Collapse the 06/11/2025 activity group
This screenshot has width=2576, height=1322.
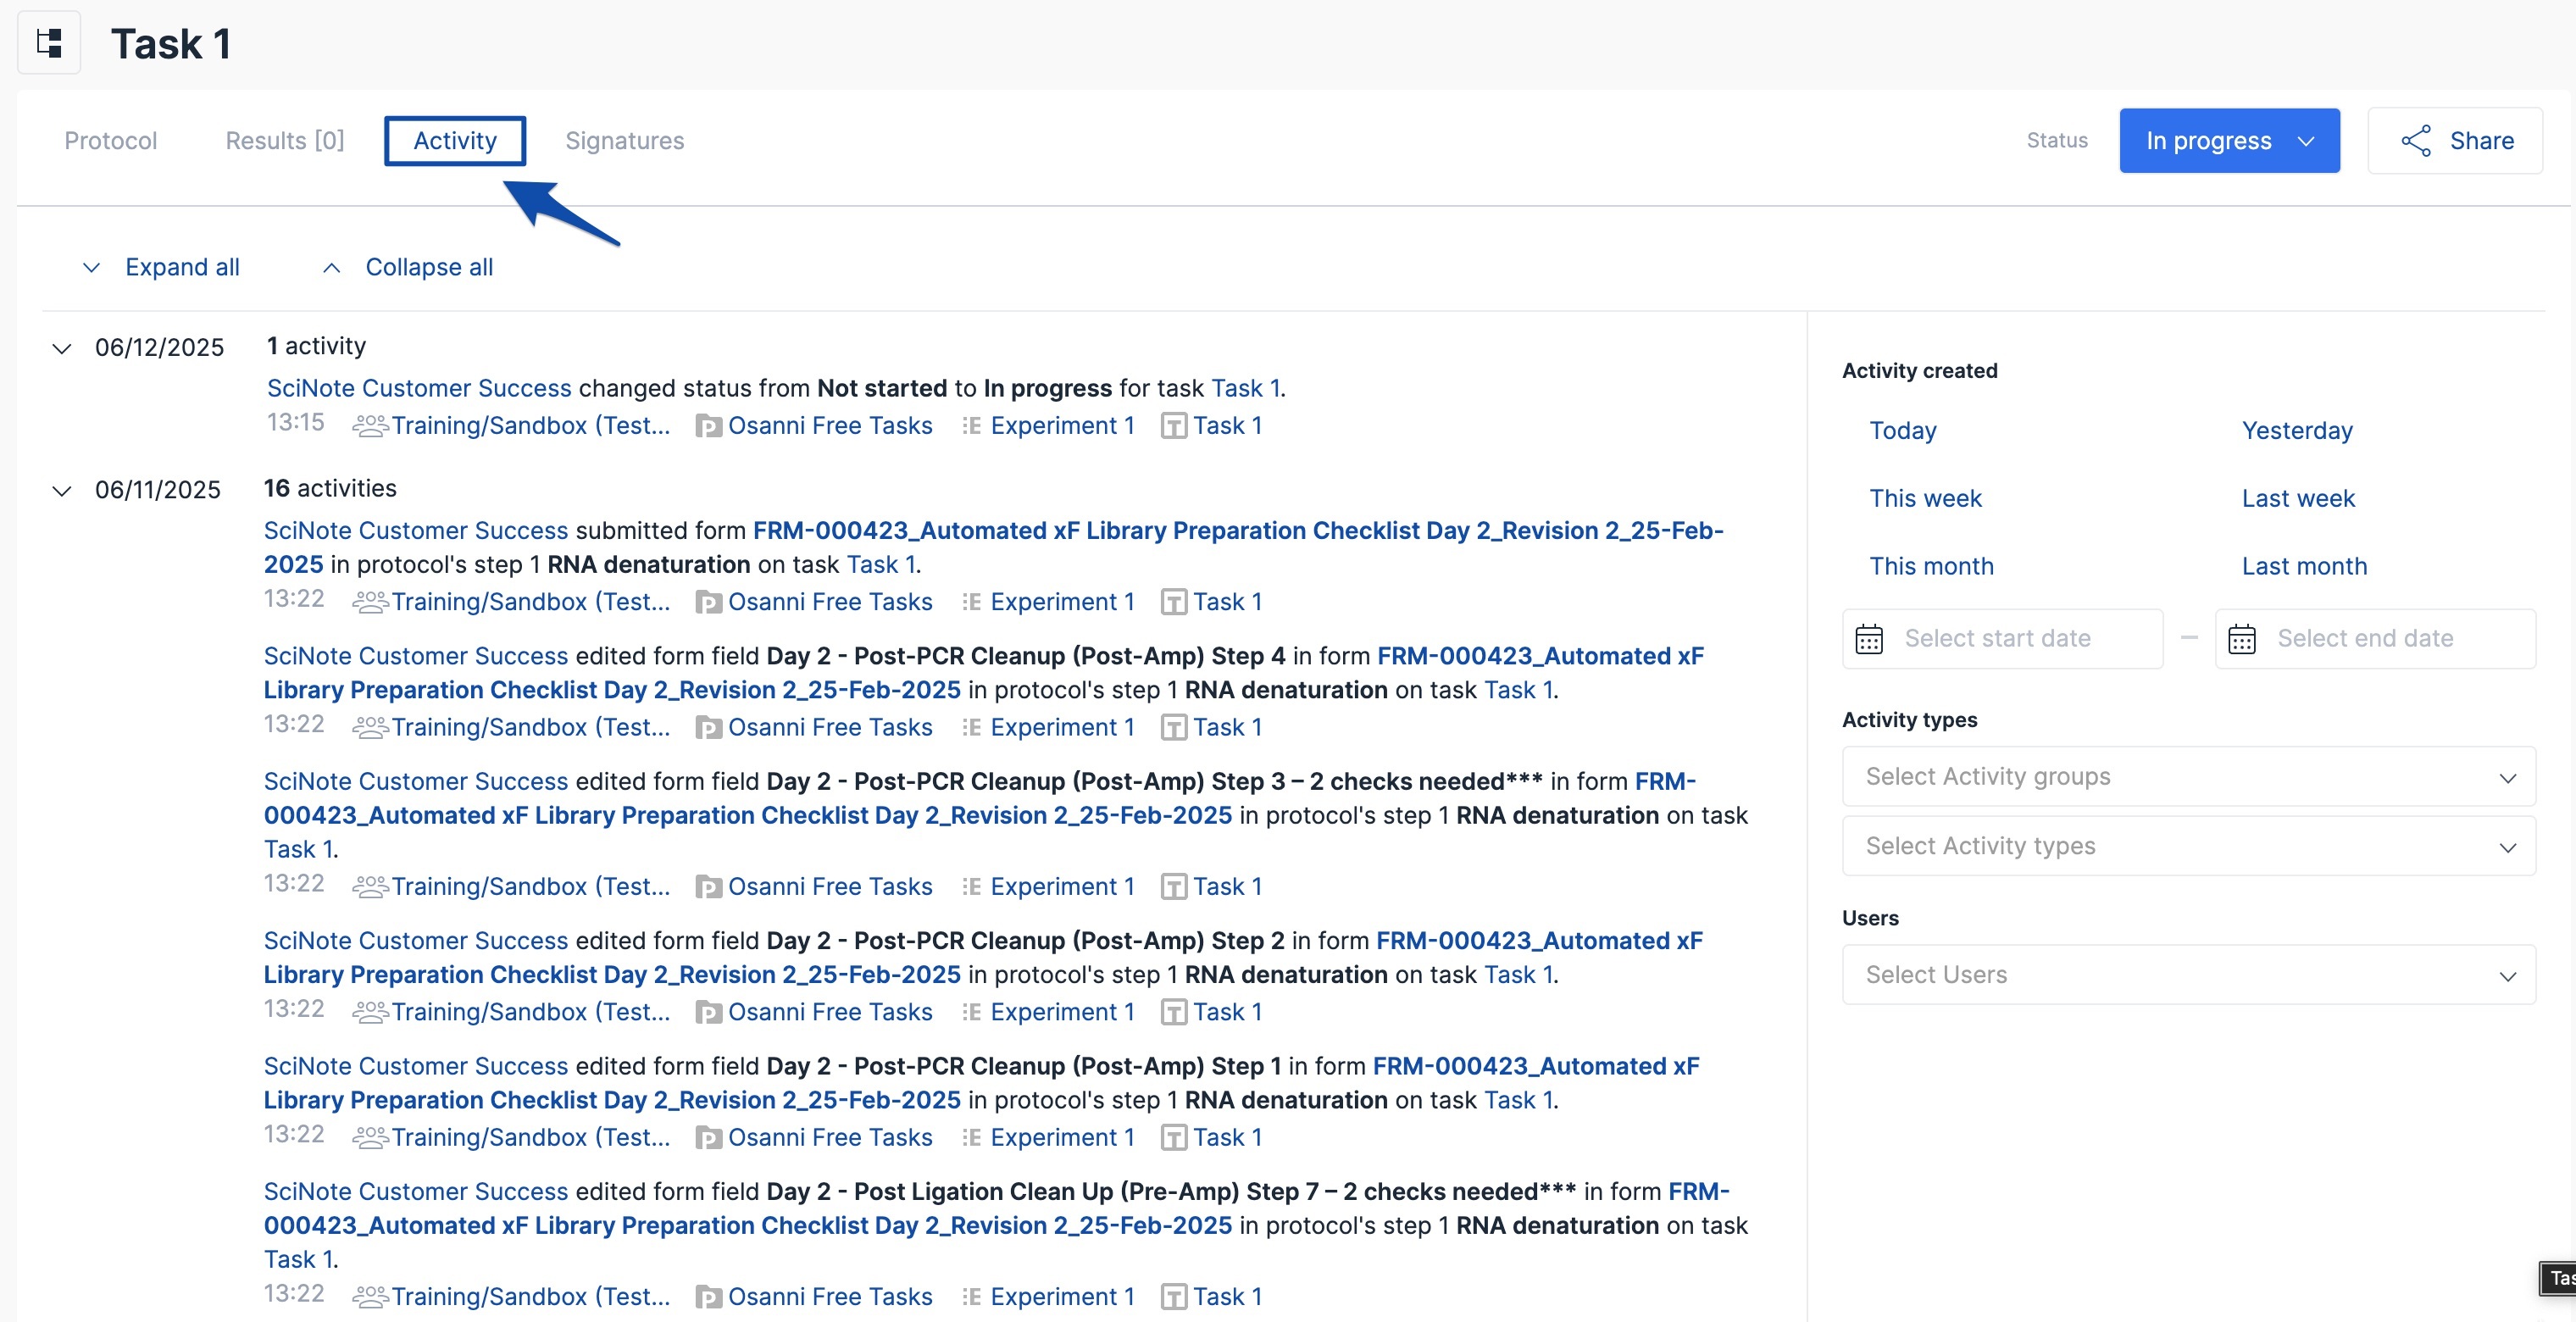click(x=62, y=490)
